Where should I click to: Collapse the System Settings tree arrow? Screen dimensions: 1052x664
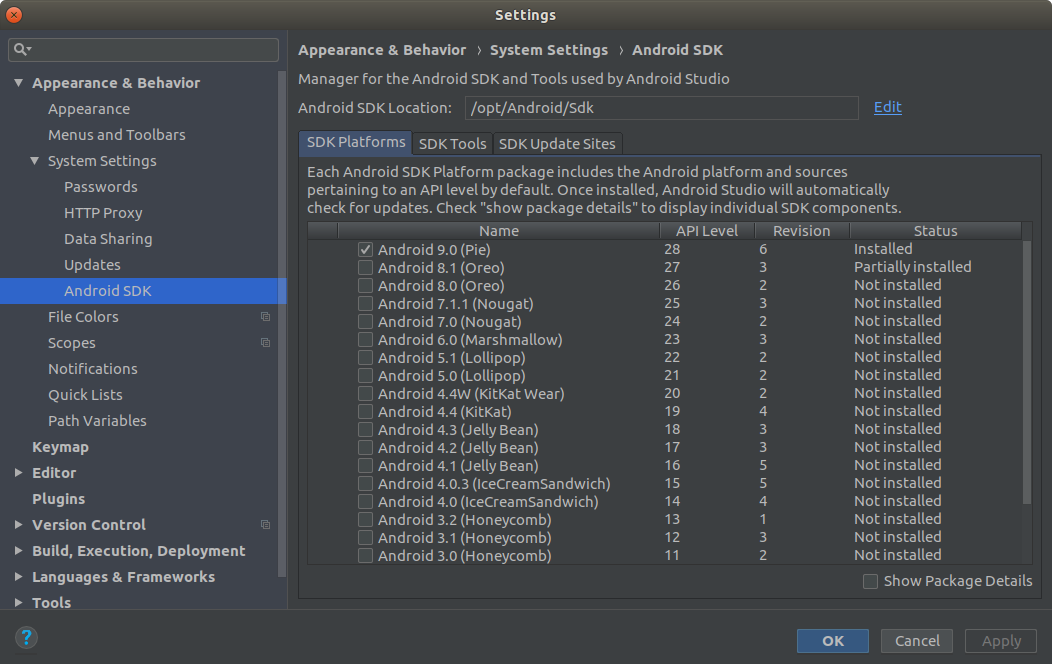35,161
